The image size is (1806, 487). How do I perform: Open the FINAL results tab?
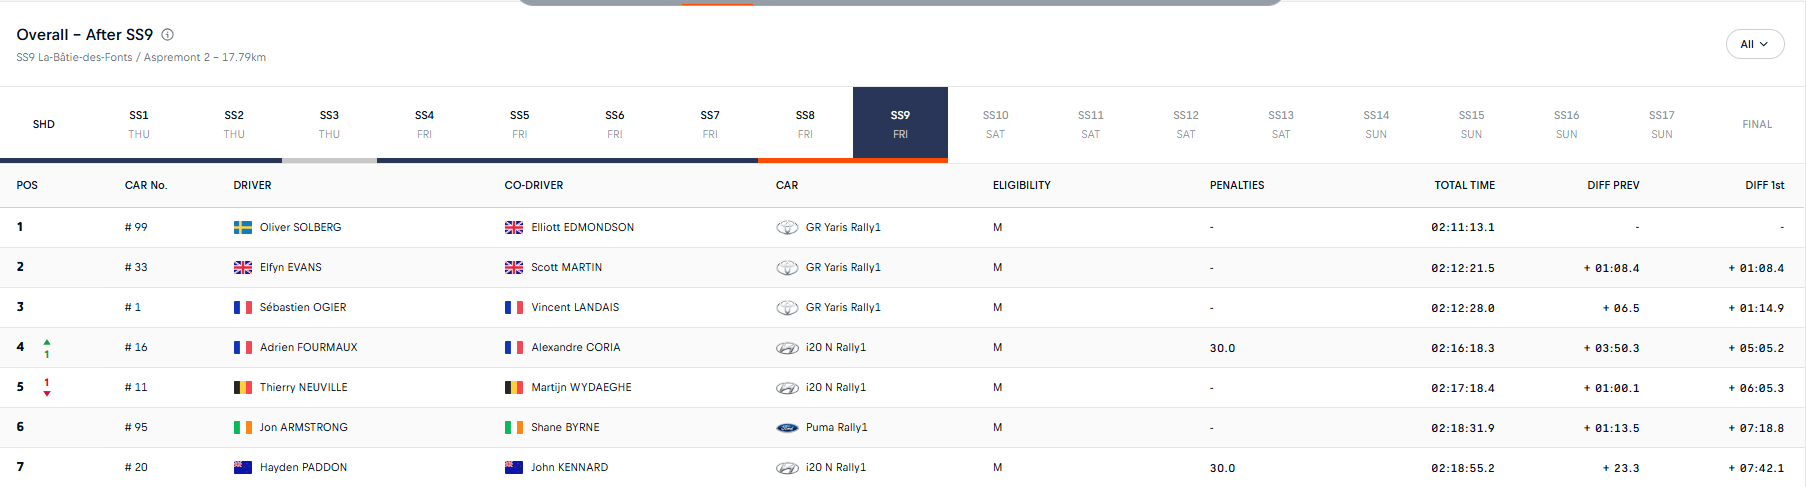[x=1757, y=124]
